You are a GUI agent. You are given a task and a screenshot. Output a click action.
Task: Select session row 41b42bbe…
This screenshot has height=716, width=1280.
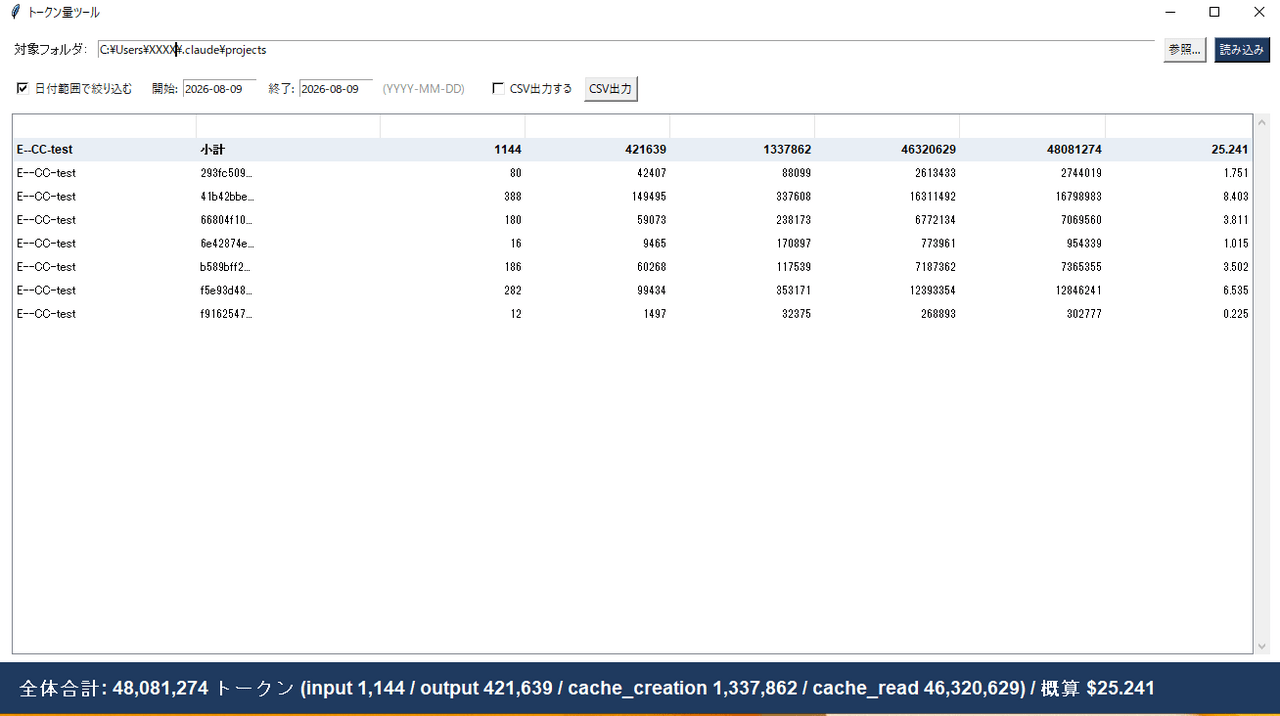[632, 197]
